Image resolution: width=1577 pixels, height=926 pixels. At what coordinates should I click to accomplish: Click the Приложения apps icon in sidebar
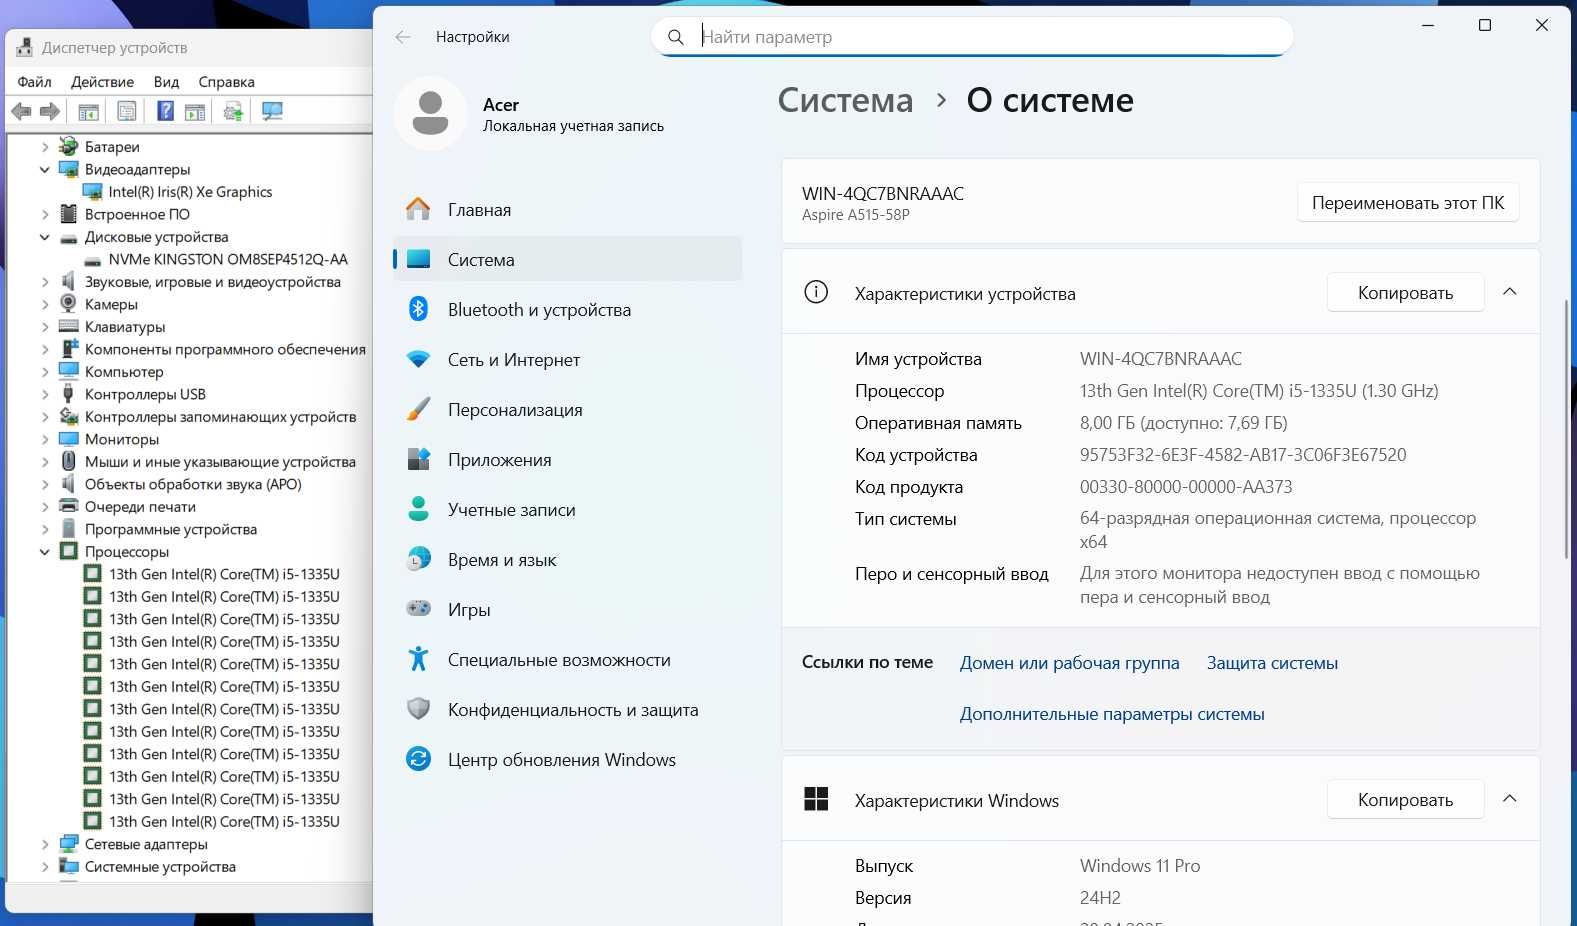coord(418,459)
